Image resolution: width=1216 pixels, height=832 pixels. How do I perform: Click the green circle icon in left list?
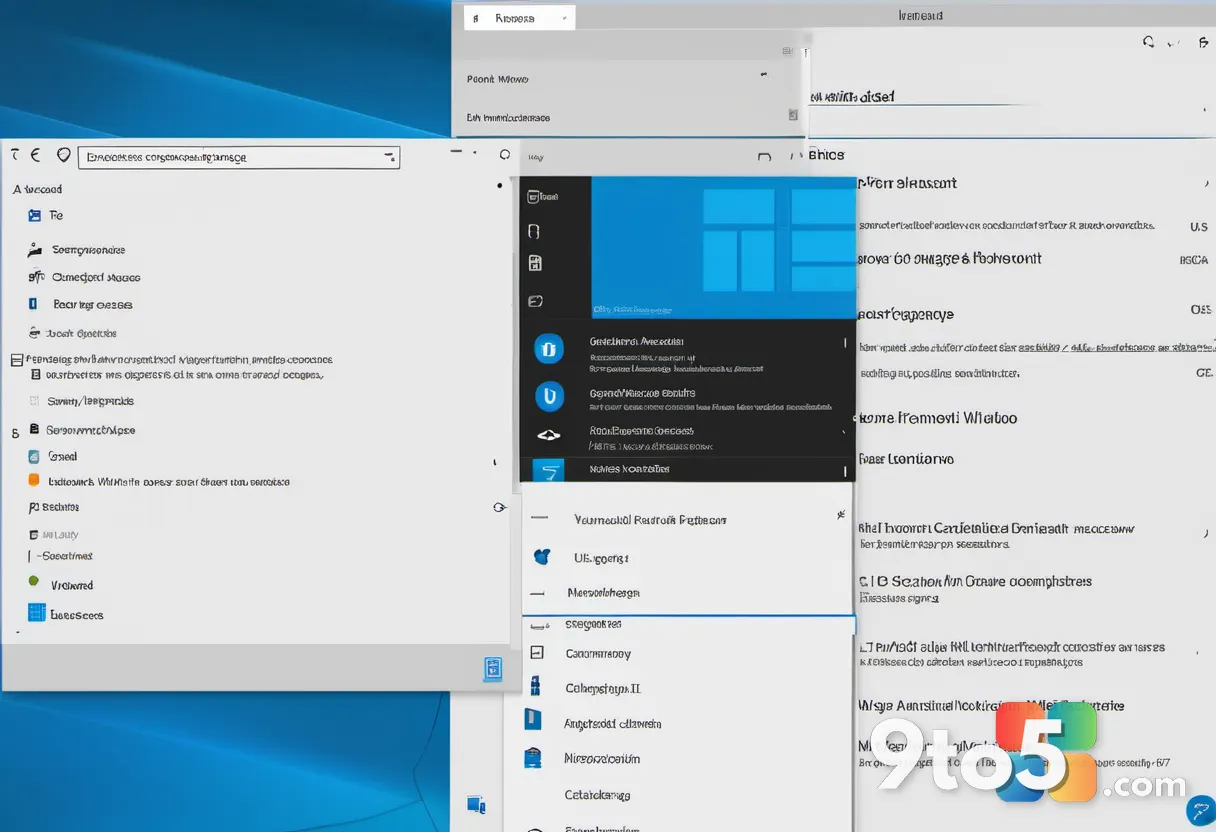[34, 581]
